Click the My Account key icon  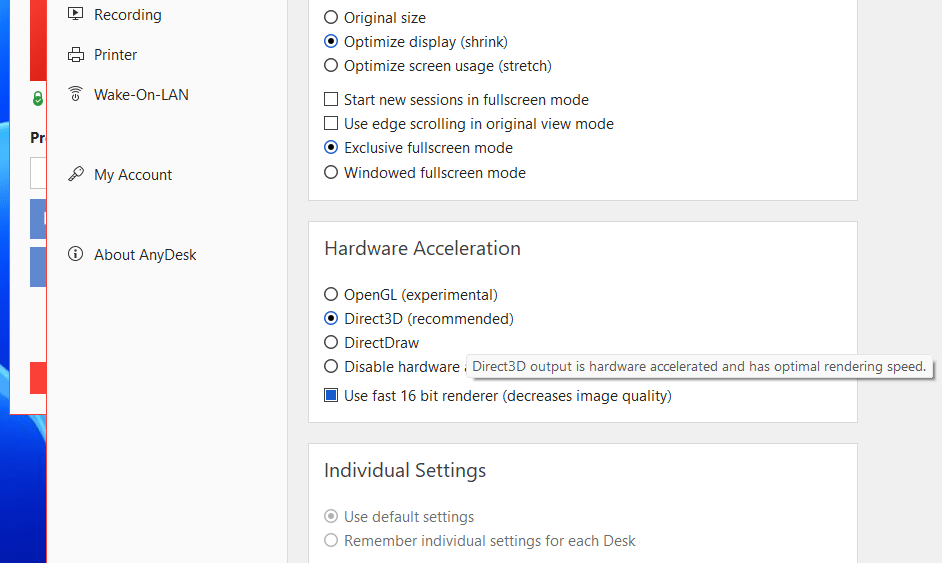(76, 174)
